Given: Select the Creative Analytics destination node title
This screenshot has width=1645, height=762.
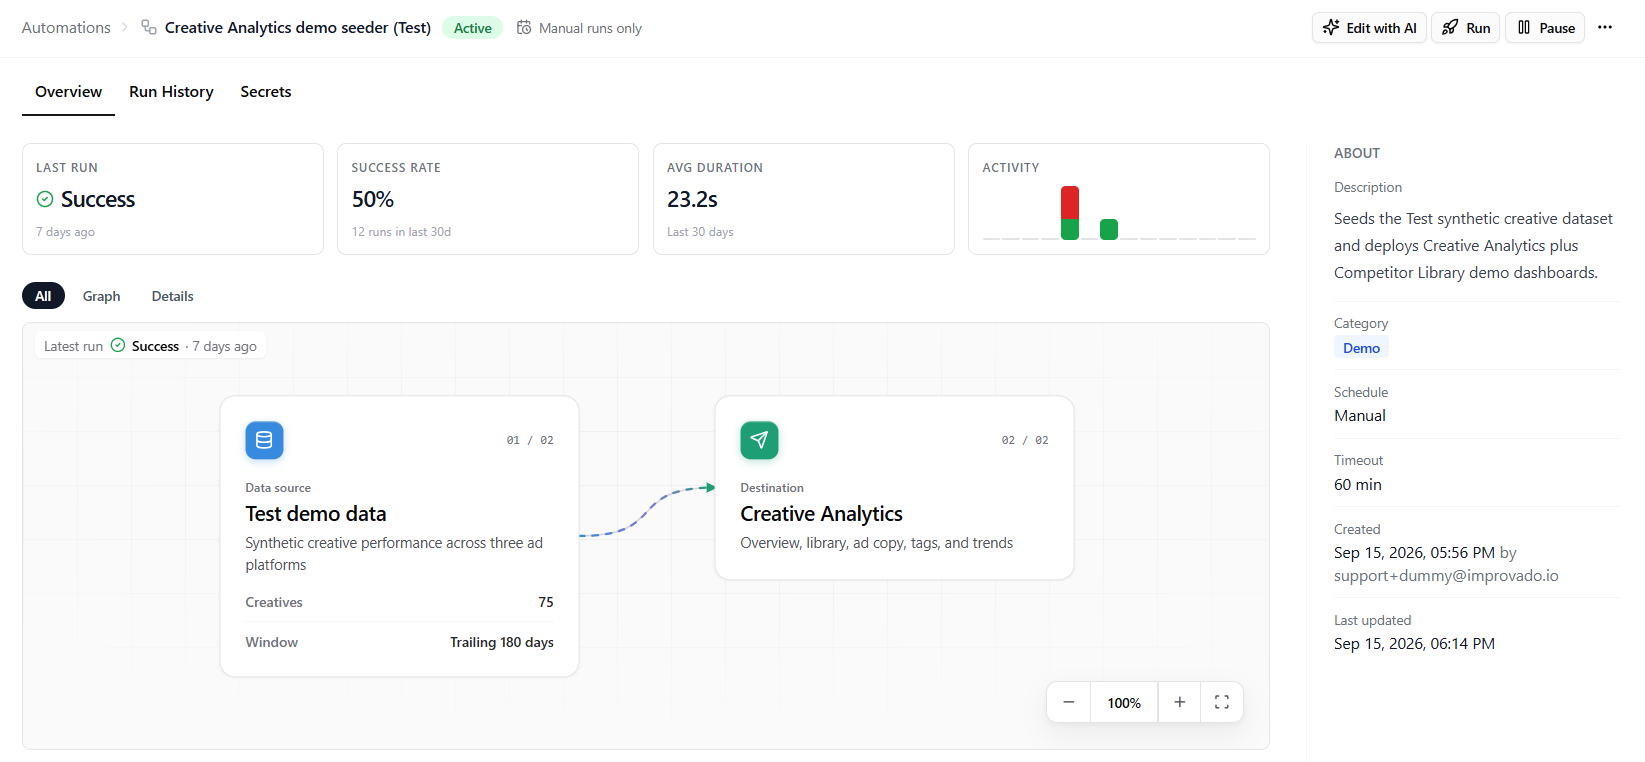Looking at the screenshot, I should pyautogui.click(x=821, y=514).
